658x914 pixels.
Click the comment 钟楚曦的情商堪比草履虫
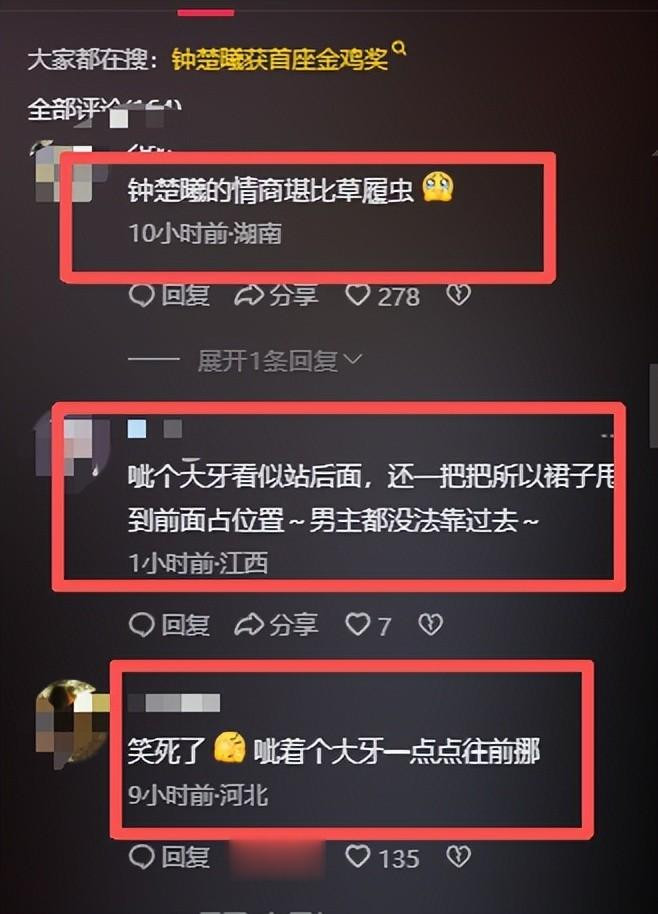pyautogui.click(x=270, y=190)
